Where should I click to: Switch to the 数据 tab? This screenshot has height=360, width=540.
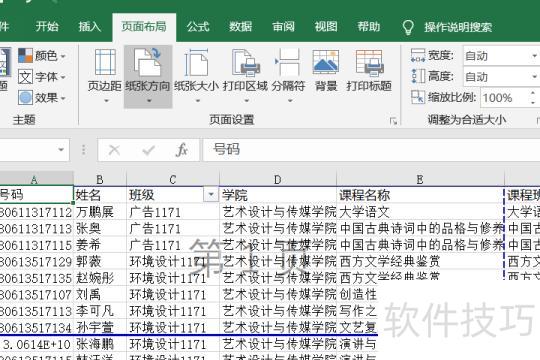pyautogui.click(x=241, y=27)
